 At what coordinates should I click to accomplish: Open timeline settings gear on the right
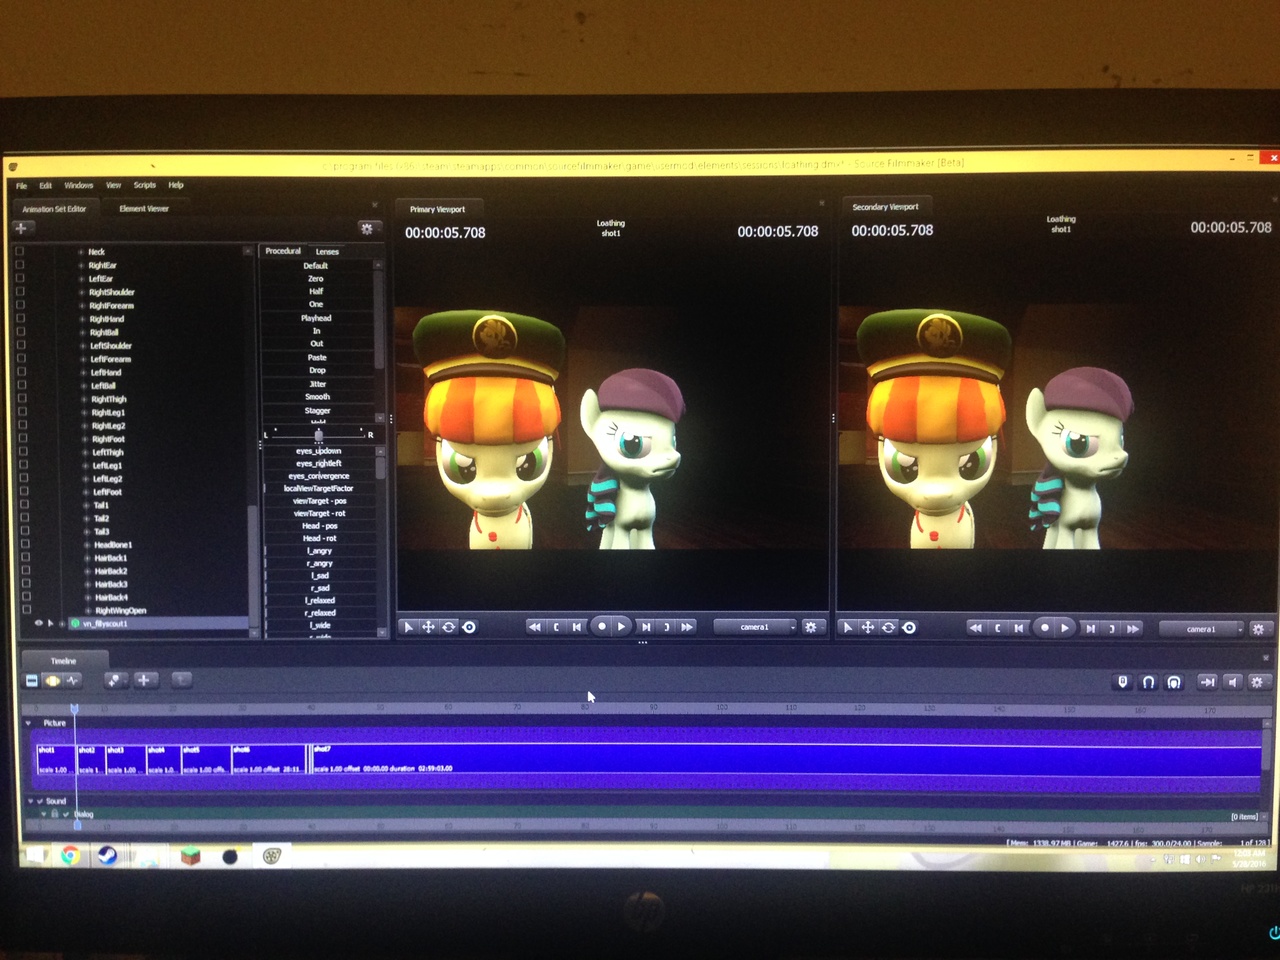tap(1257, 682)
